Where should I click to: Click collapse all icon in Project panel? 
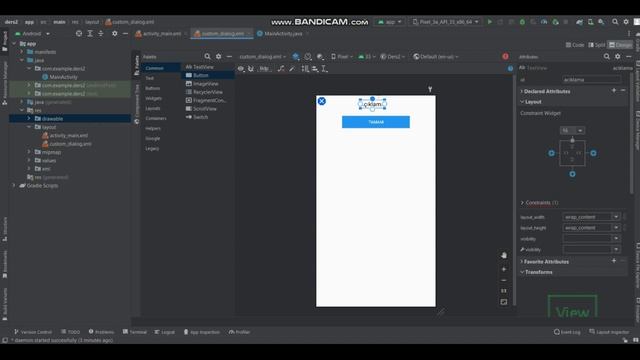[x=101, y=33]
